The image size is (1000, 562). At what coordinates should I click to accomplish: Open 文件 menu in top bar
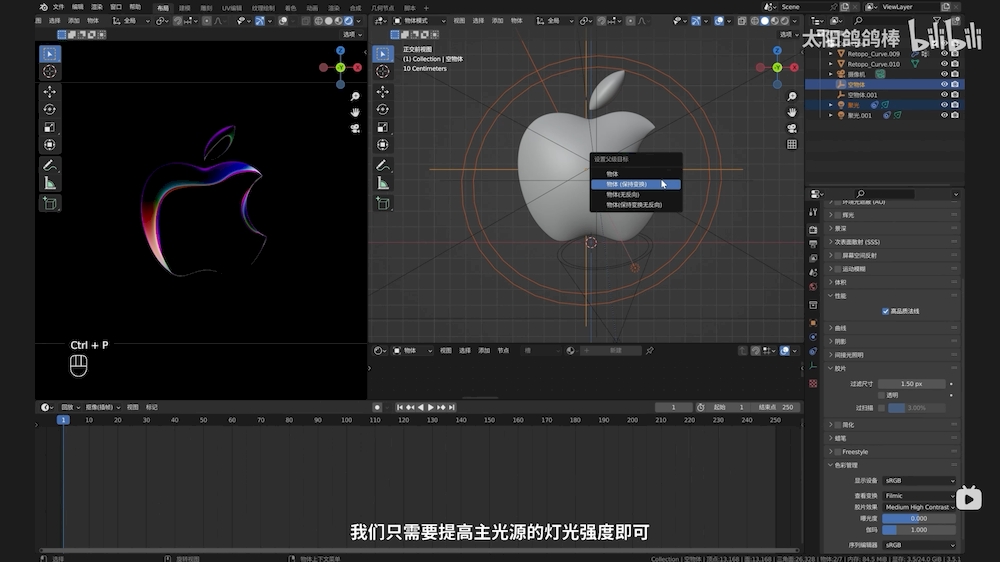click(58, 7)
